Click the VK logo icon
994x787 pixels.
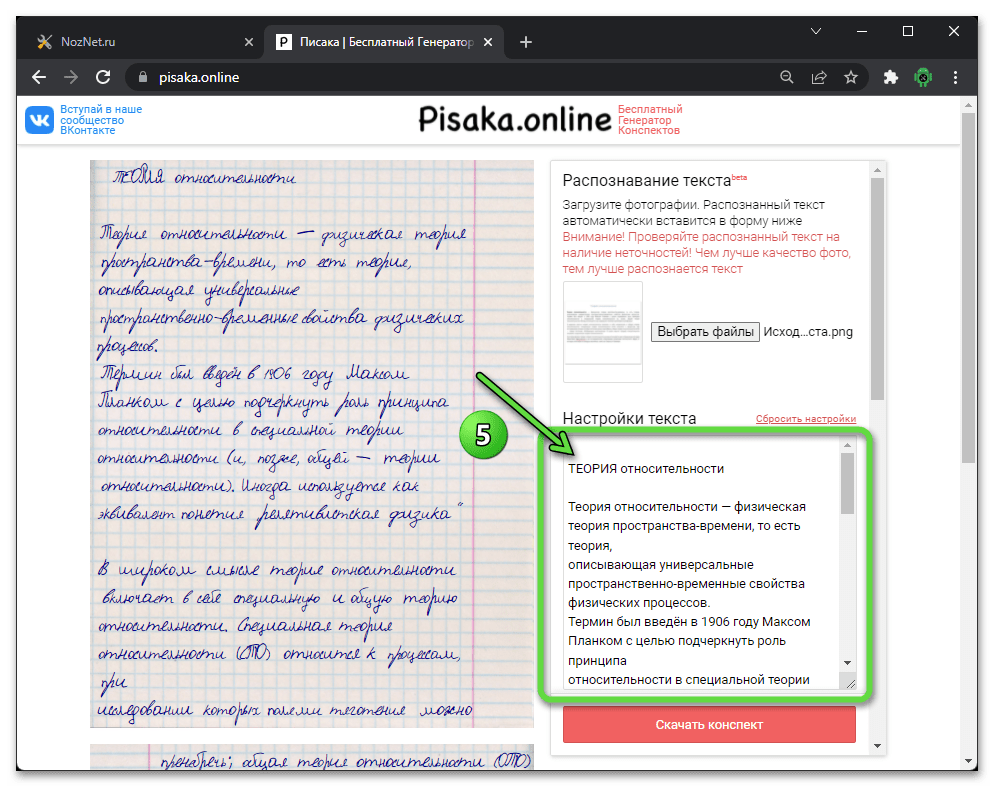pyautogui.click(x=40, y=120)
